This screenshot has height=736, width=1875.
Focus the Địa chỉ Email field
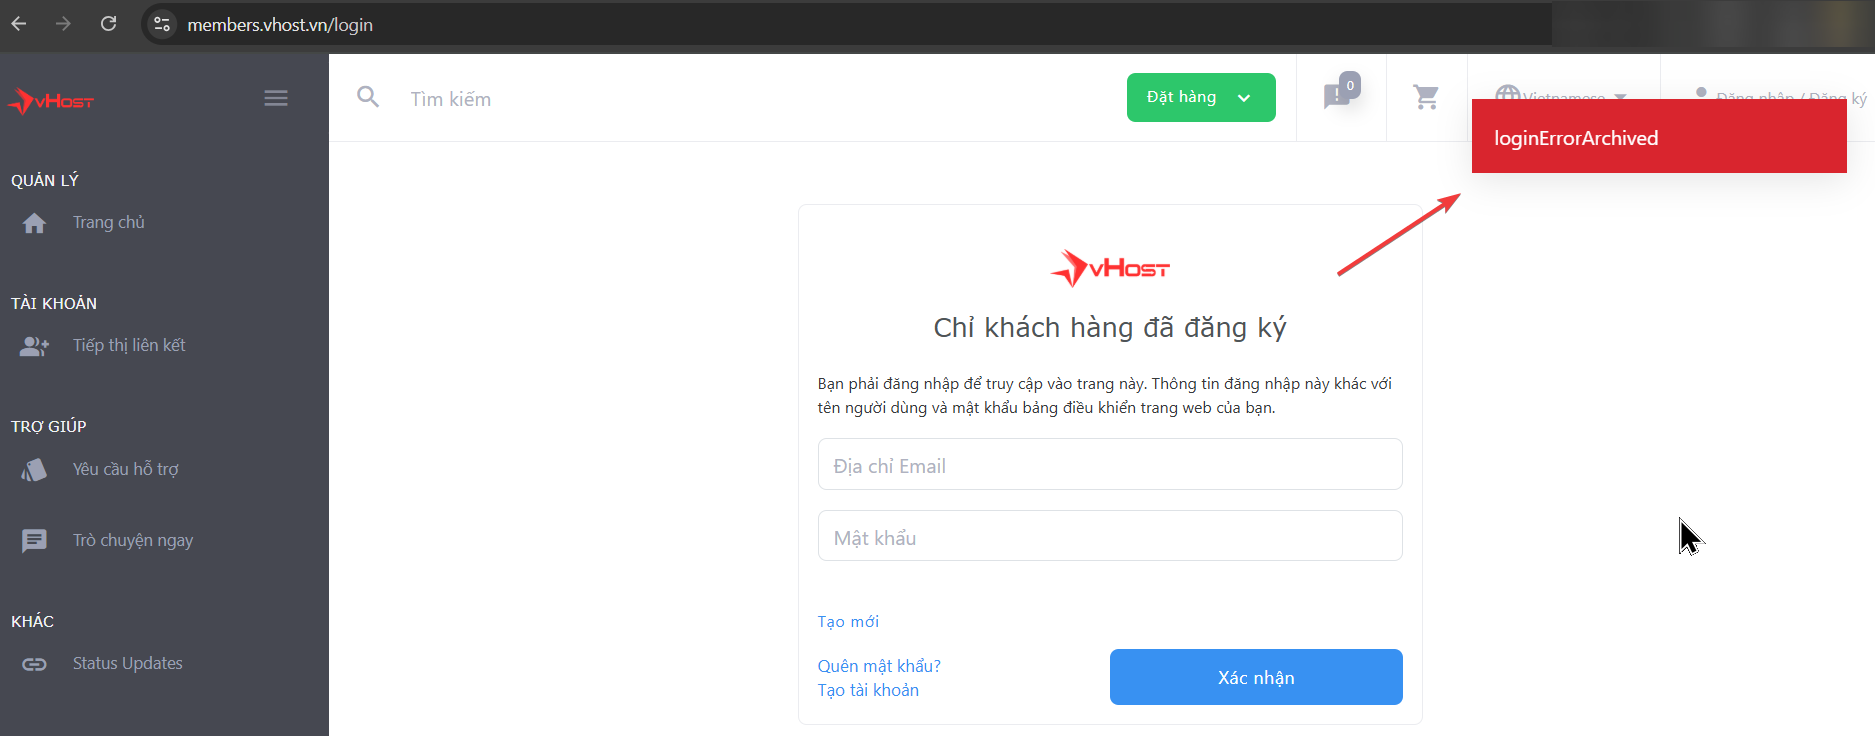tap(1109, 465)
